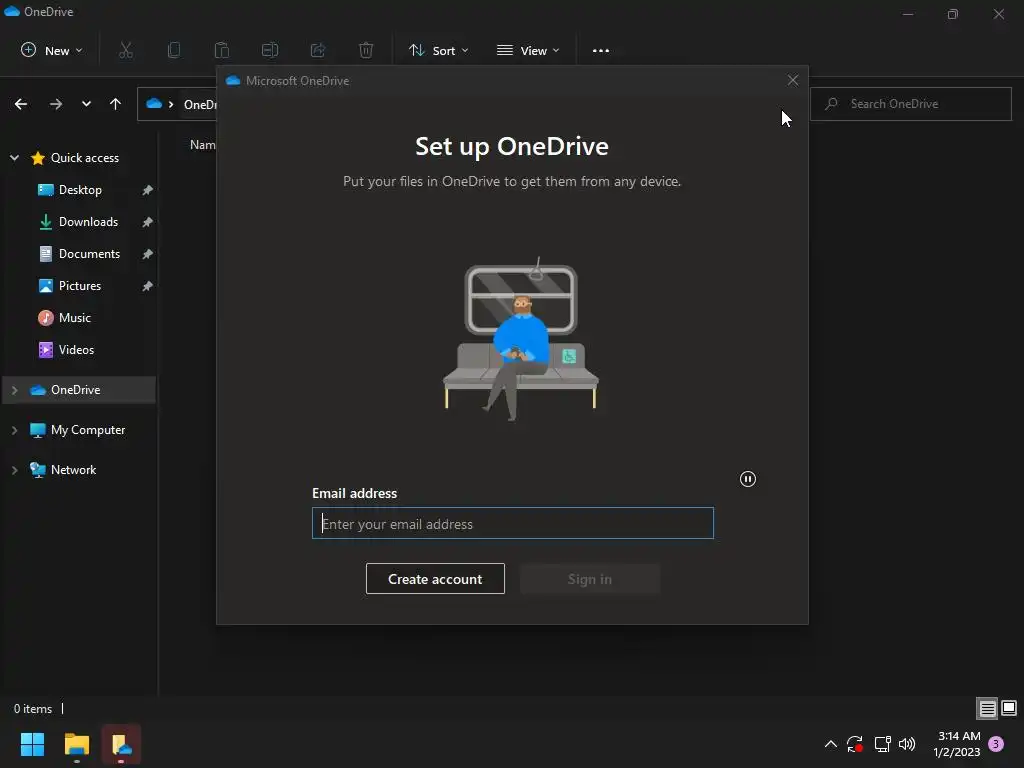Go up one folder level
The width and height of the screenshot is (1024, 768).
(116, 104)
